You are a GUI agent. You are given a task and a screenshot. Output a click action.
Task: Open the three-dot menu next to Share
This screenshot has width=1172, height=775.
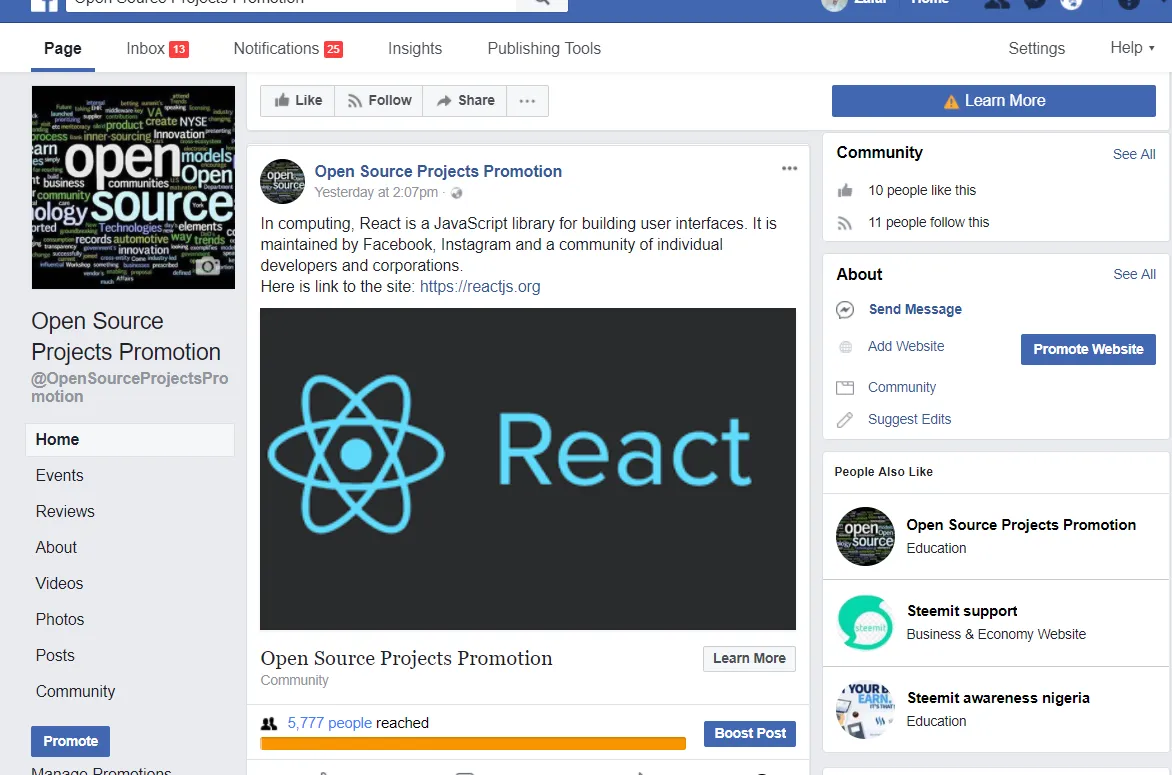pos(527,101)
